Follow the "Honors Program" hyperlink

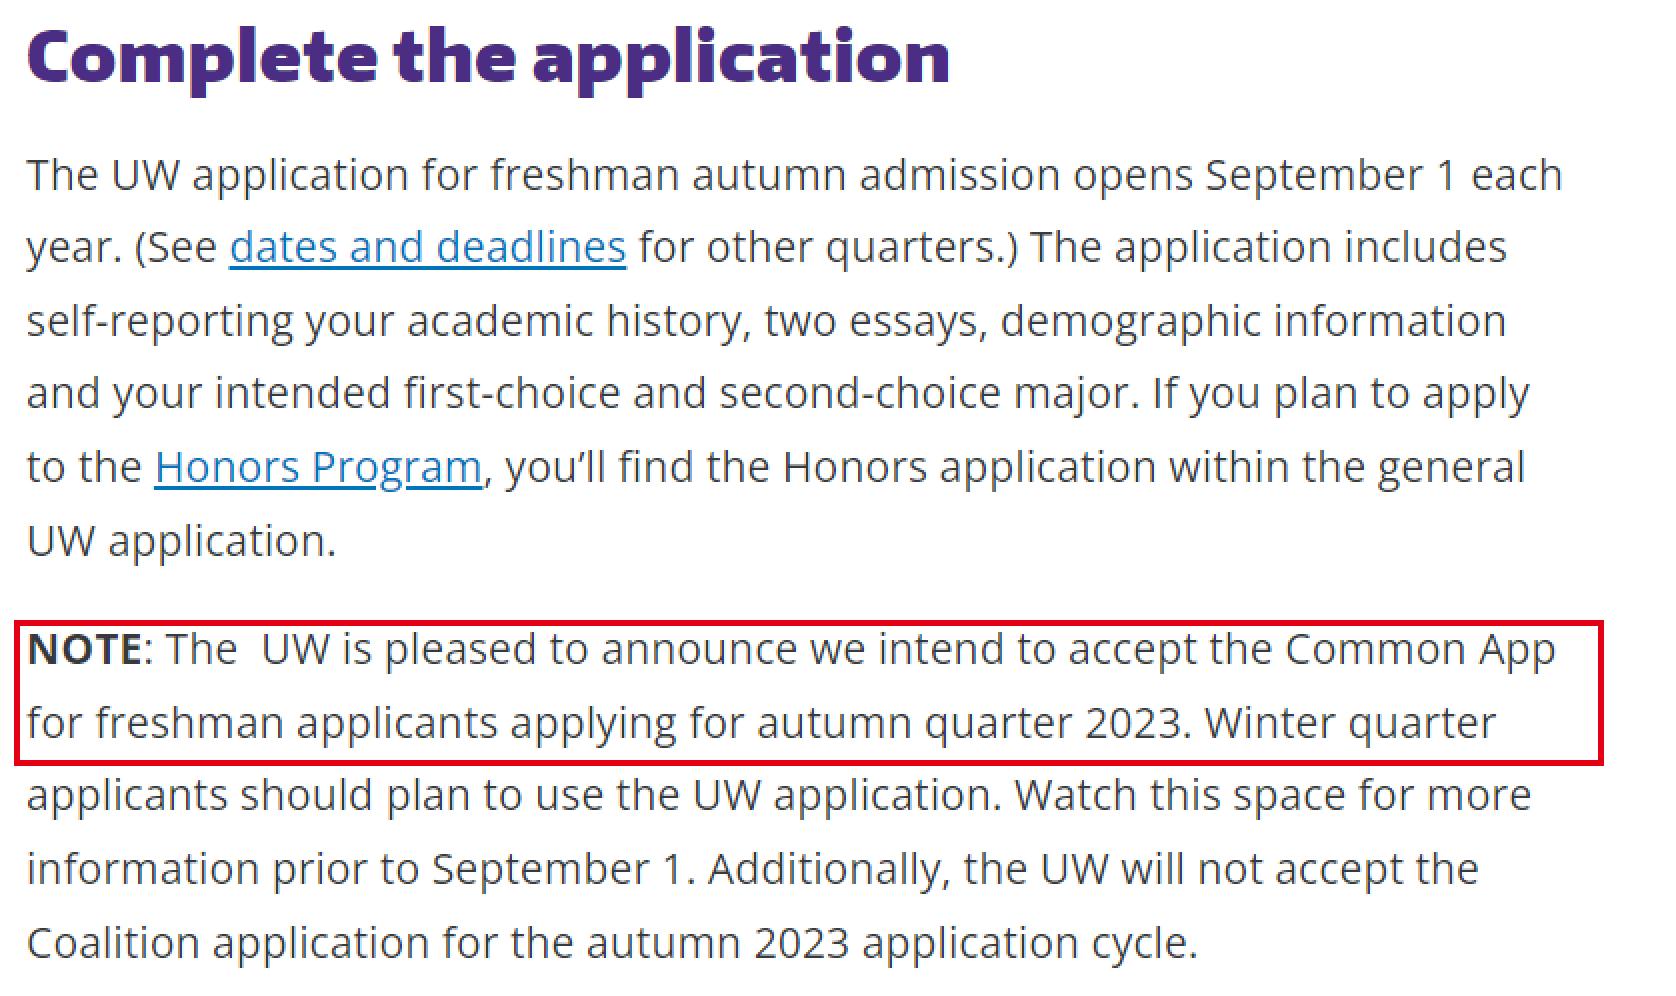[317, 467]
